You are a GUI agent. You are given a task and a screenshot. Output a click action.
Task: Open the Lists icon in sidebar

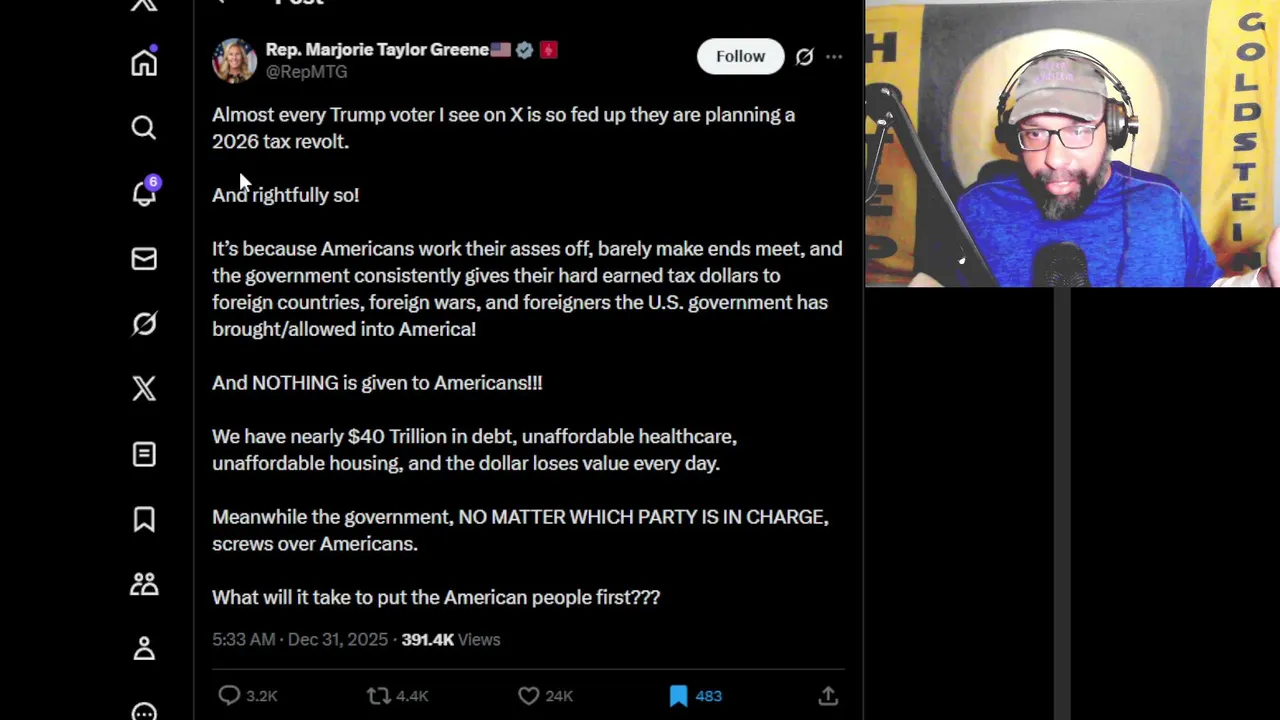tap(144, 454)
